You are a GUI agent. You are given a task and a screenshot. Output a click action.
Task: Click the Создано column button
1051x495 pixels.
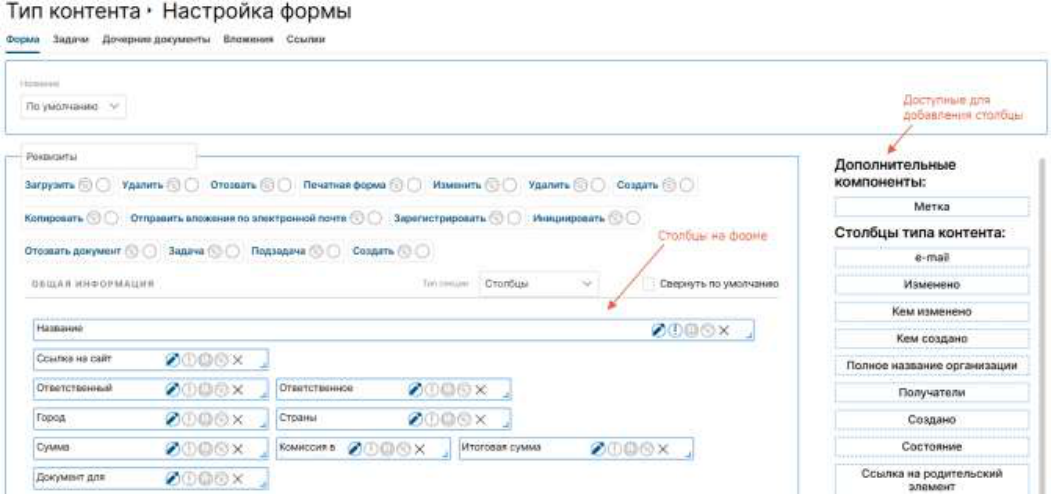point(932,420)
